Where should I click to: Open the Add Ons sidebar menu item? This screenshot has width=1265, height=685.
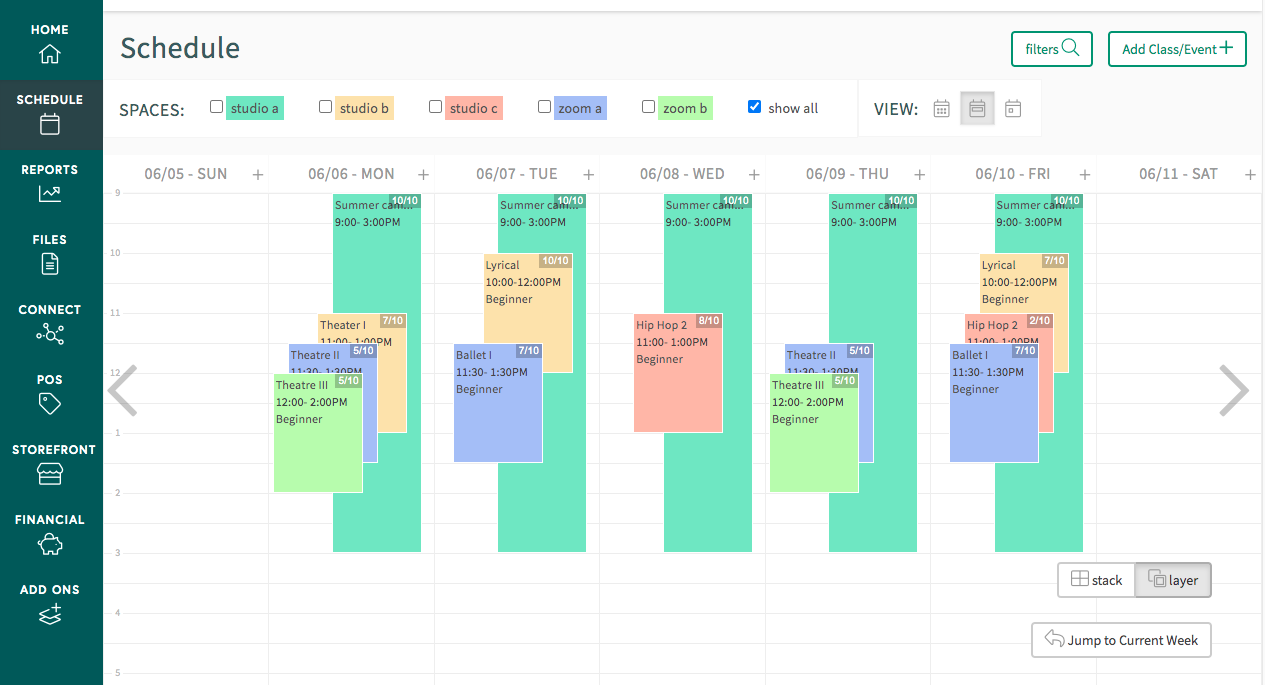coord(51,603)
